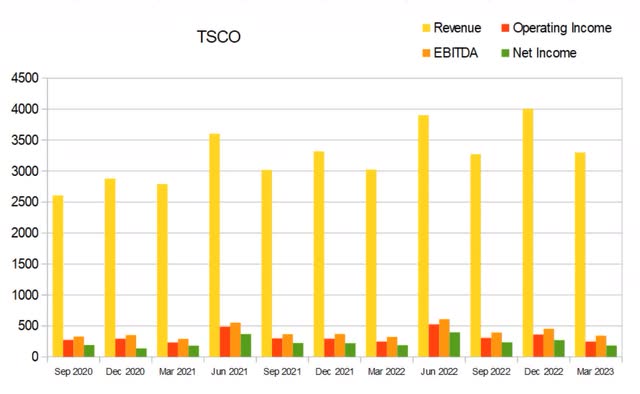Click the Mar 2023 x-axis label
The image size is (640, 394).
click(596, 372)
